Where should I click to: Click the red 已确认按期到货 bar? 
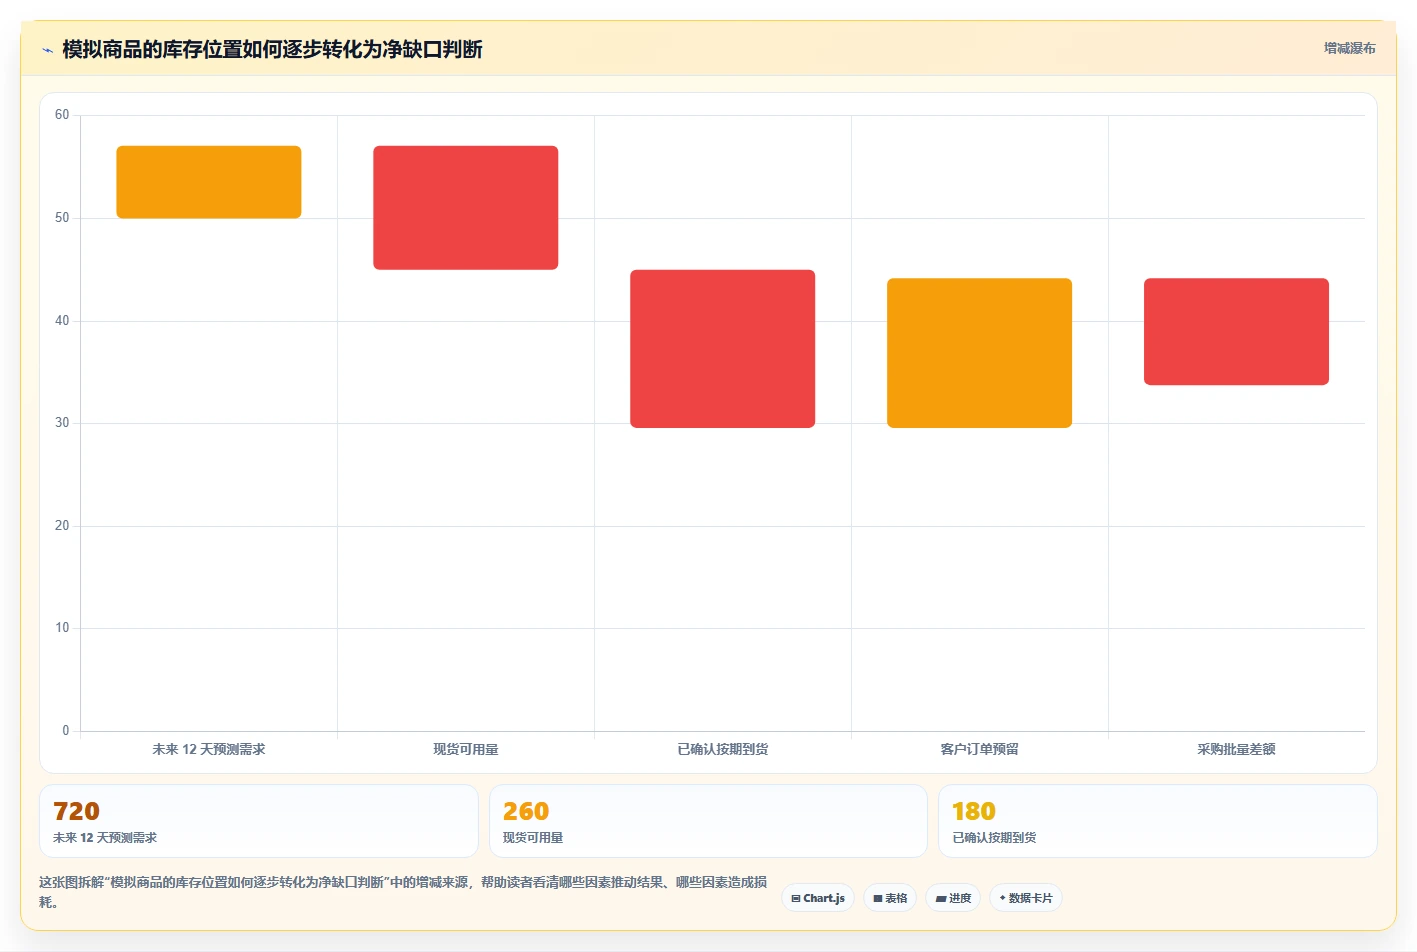[723, 349]
